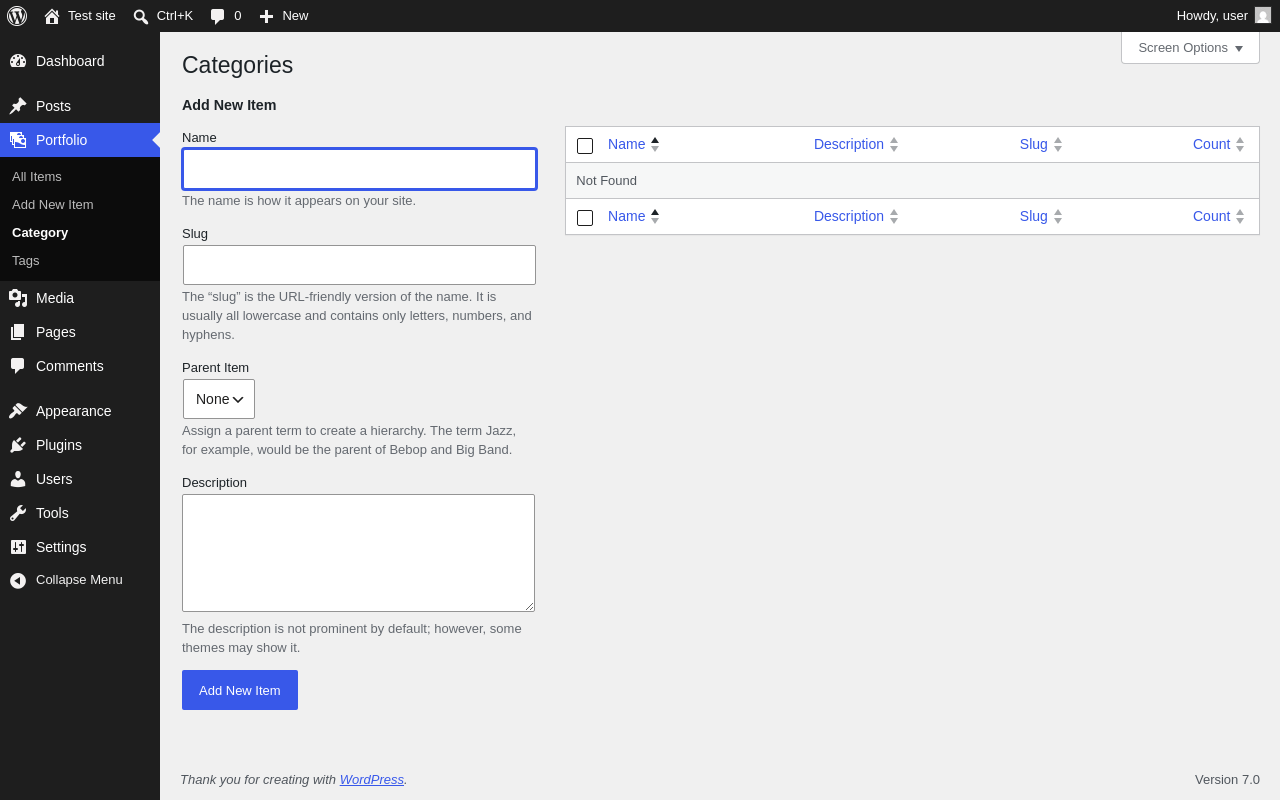The width and height of the screenshot is (1280, 800).
Task: Click the Plugins plug icon
Action: pyautogui.click(x=18, y=445)
